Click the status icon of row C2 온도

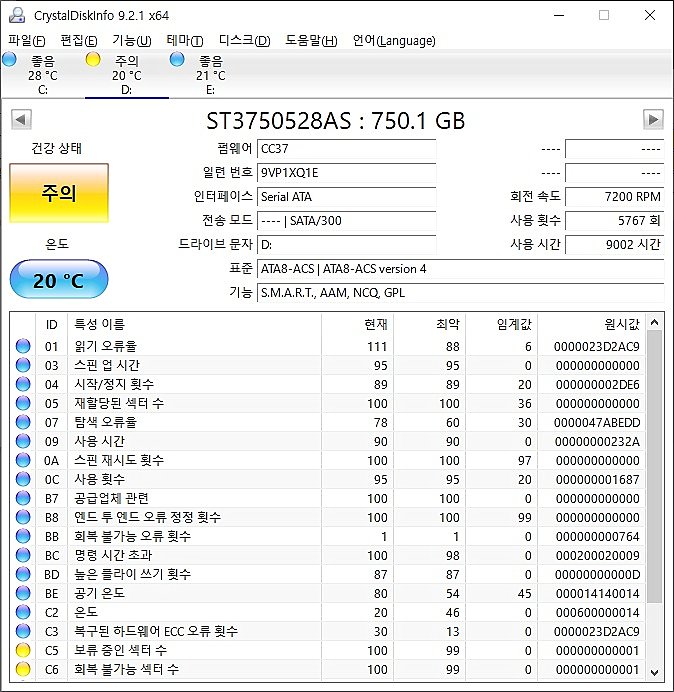point(23,612)
